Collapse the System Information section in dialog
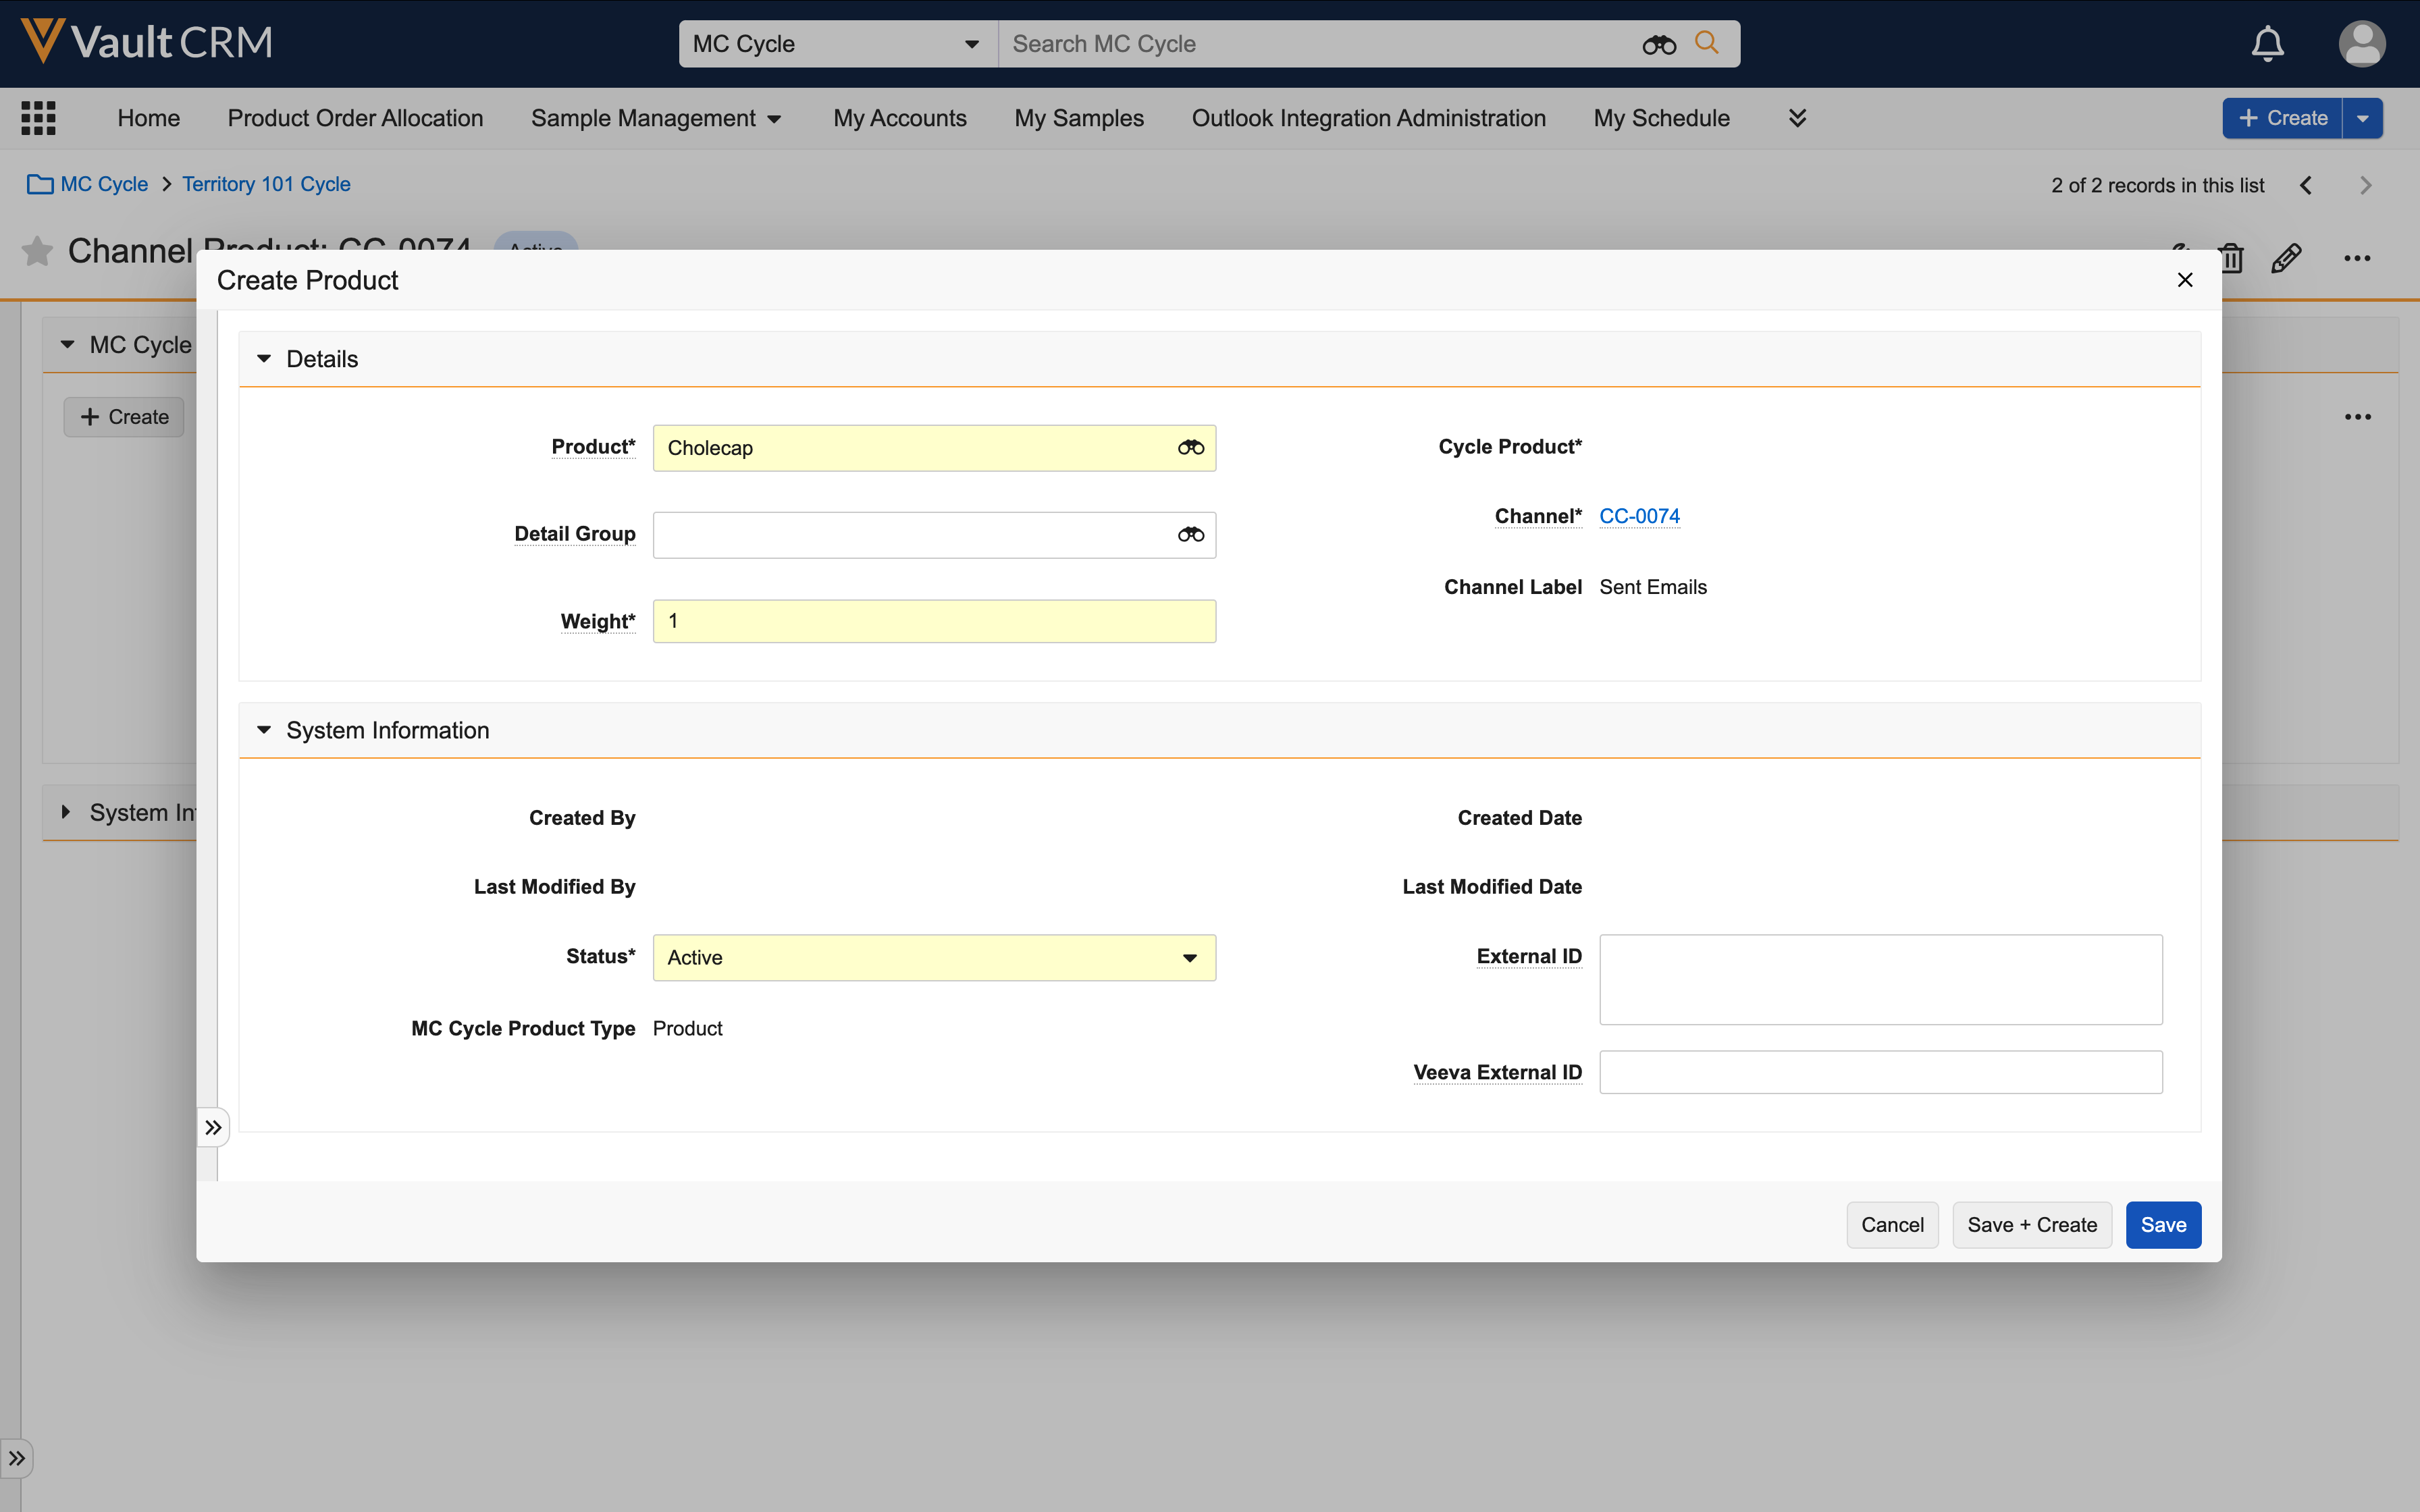Viewport: 2420px width, 1512px height. coord(264,730)
